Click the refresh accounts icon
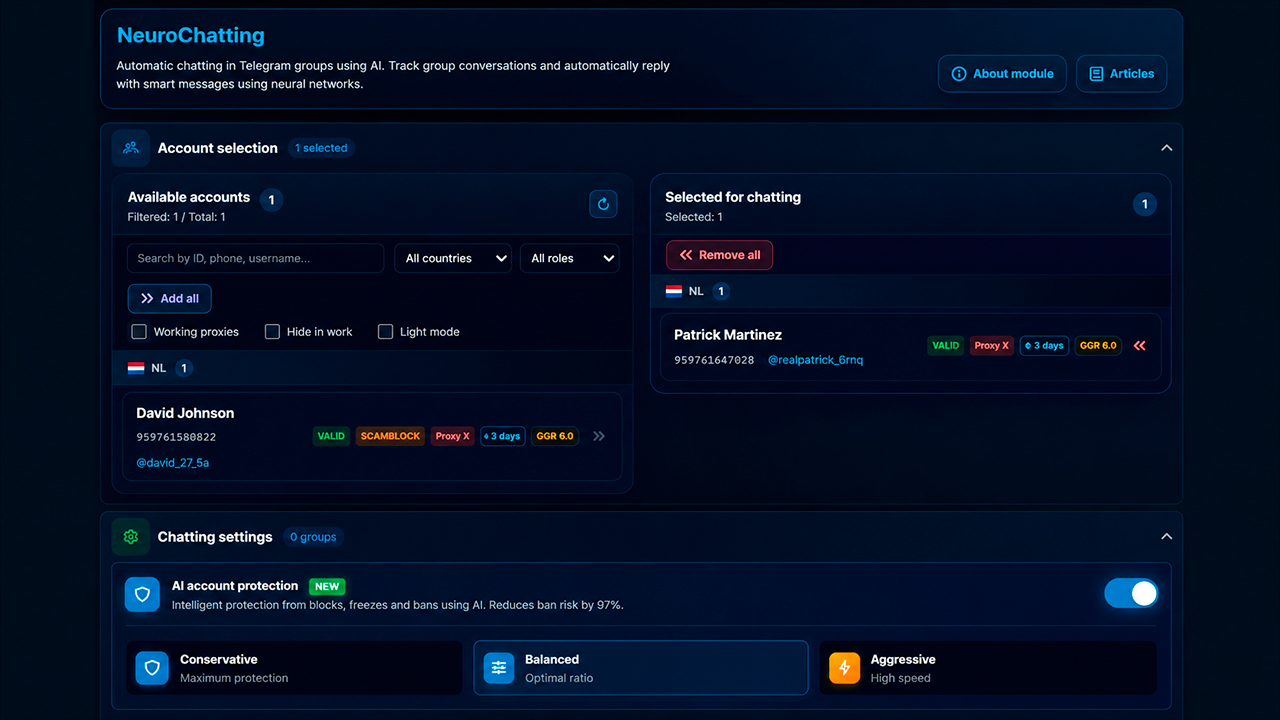 [x=603, y=204]
